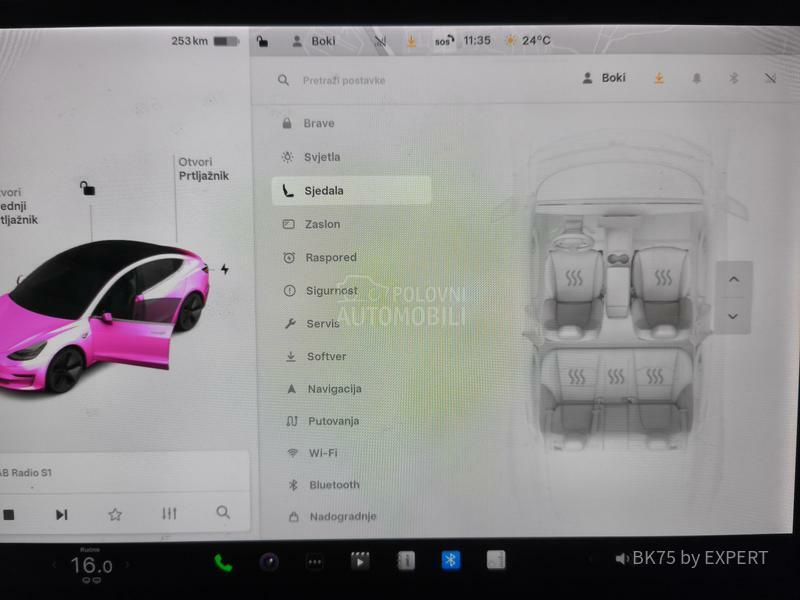Screen dimensions: 800x600
Task: Open the Zaslon settings menu
Action: tap(322, 224)
